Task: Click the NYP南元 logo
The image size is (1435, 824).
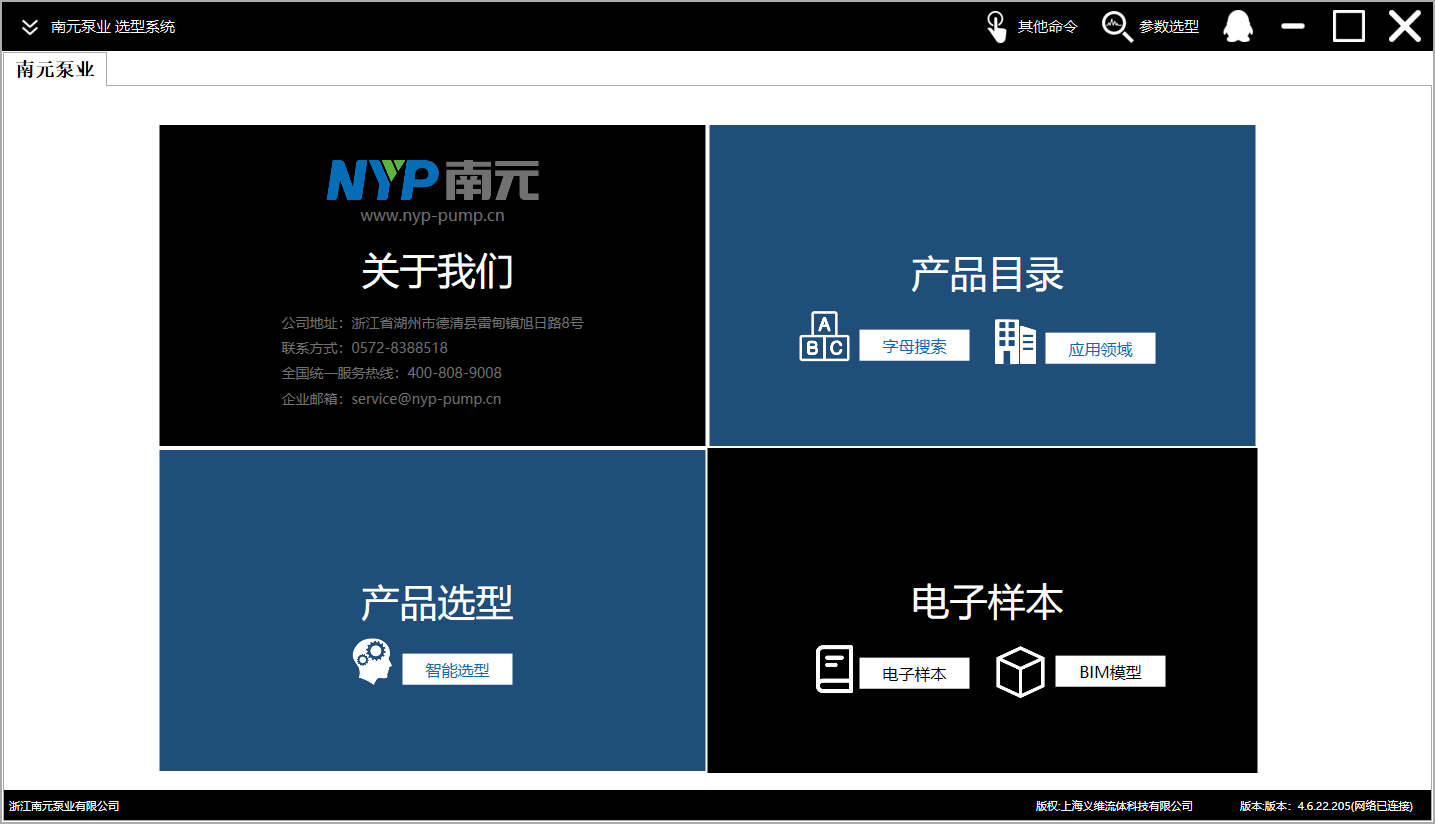Action: (432, 180)
